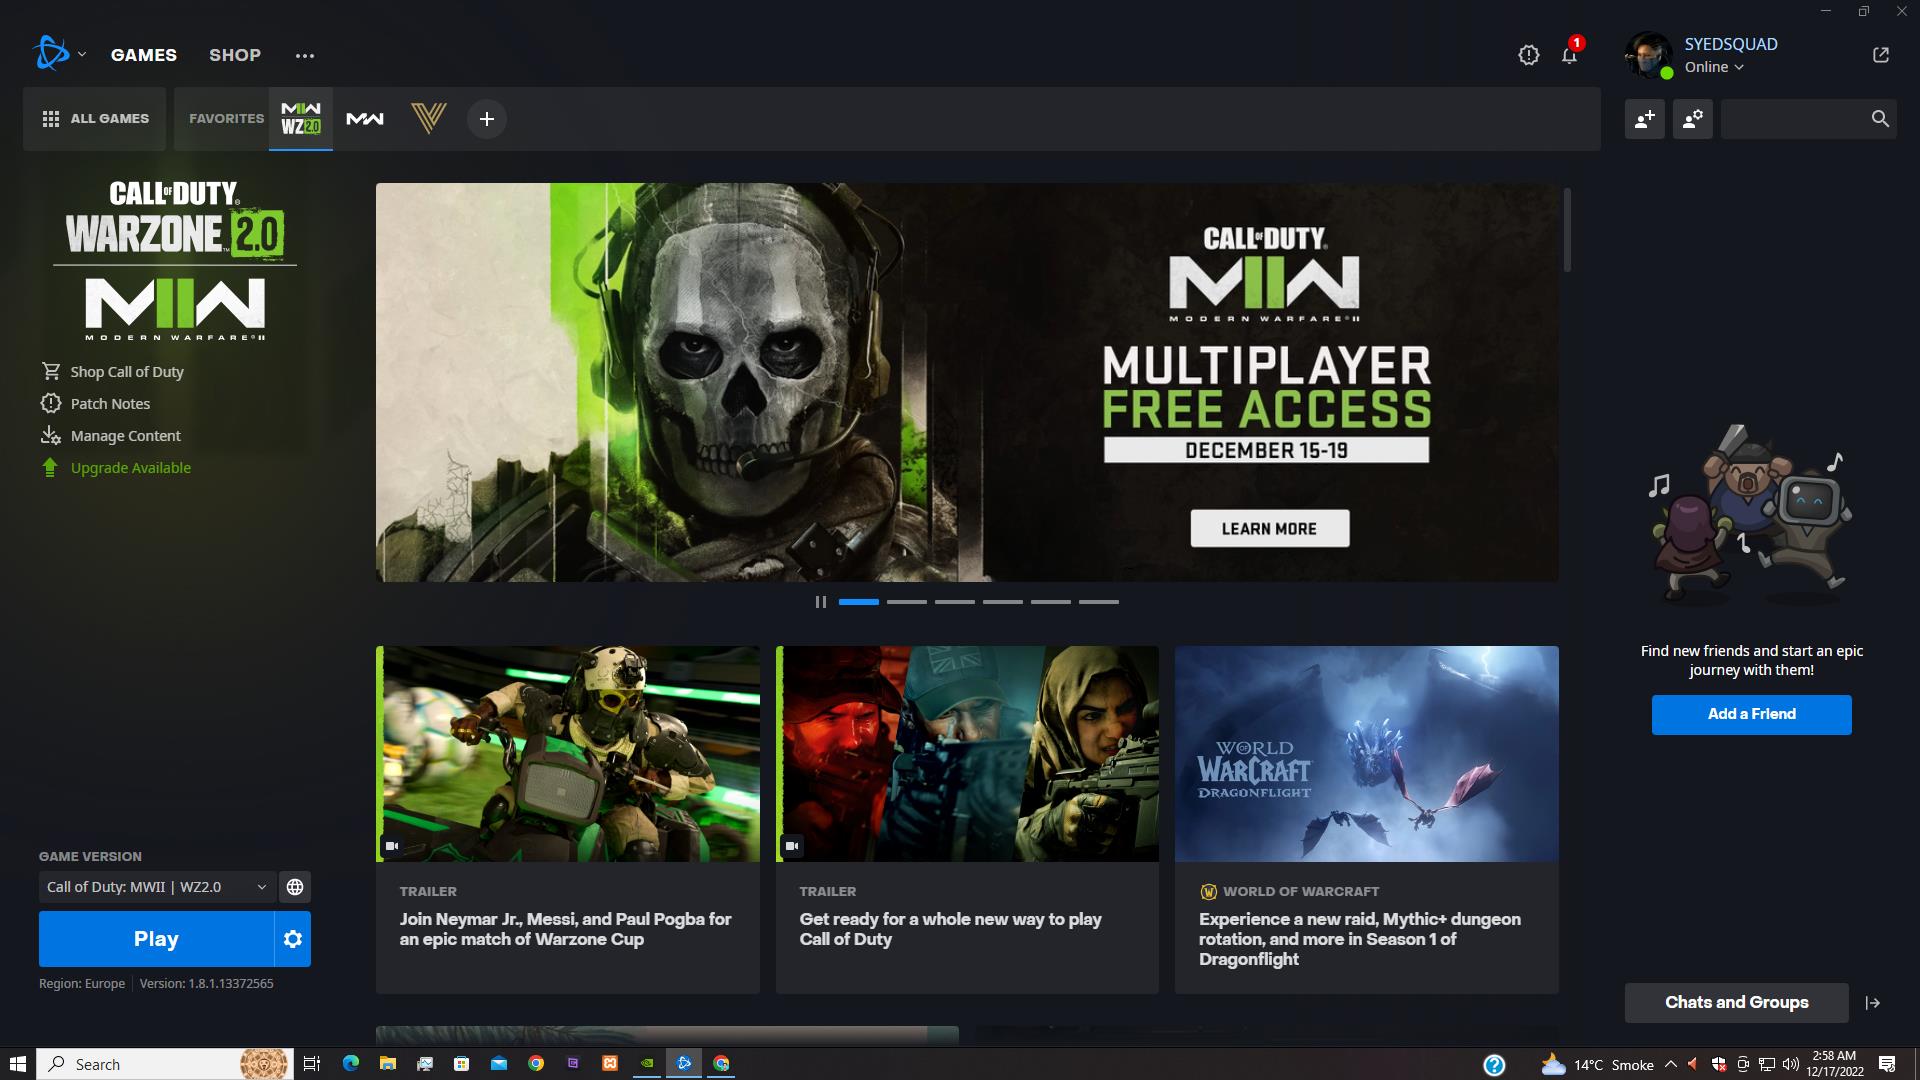
Task: Pause the banner carousel
Action: (820, 602)
